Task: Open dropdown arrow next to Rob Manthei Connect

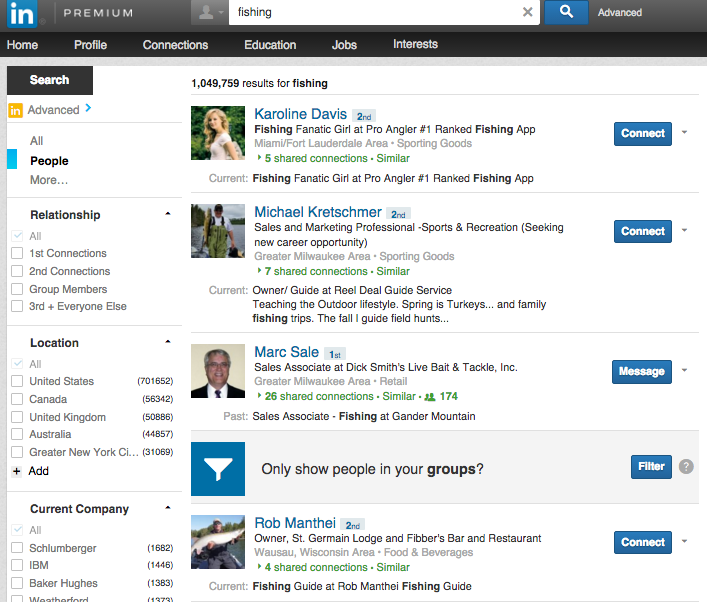Action: 684,541
